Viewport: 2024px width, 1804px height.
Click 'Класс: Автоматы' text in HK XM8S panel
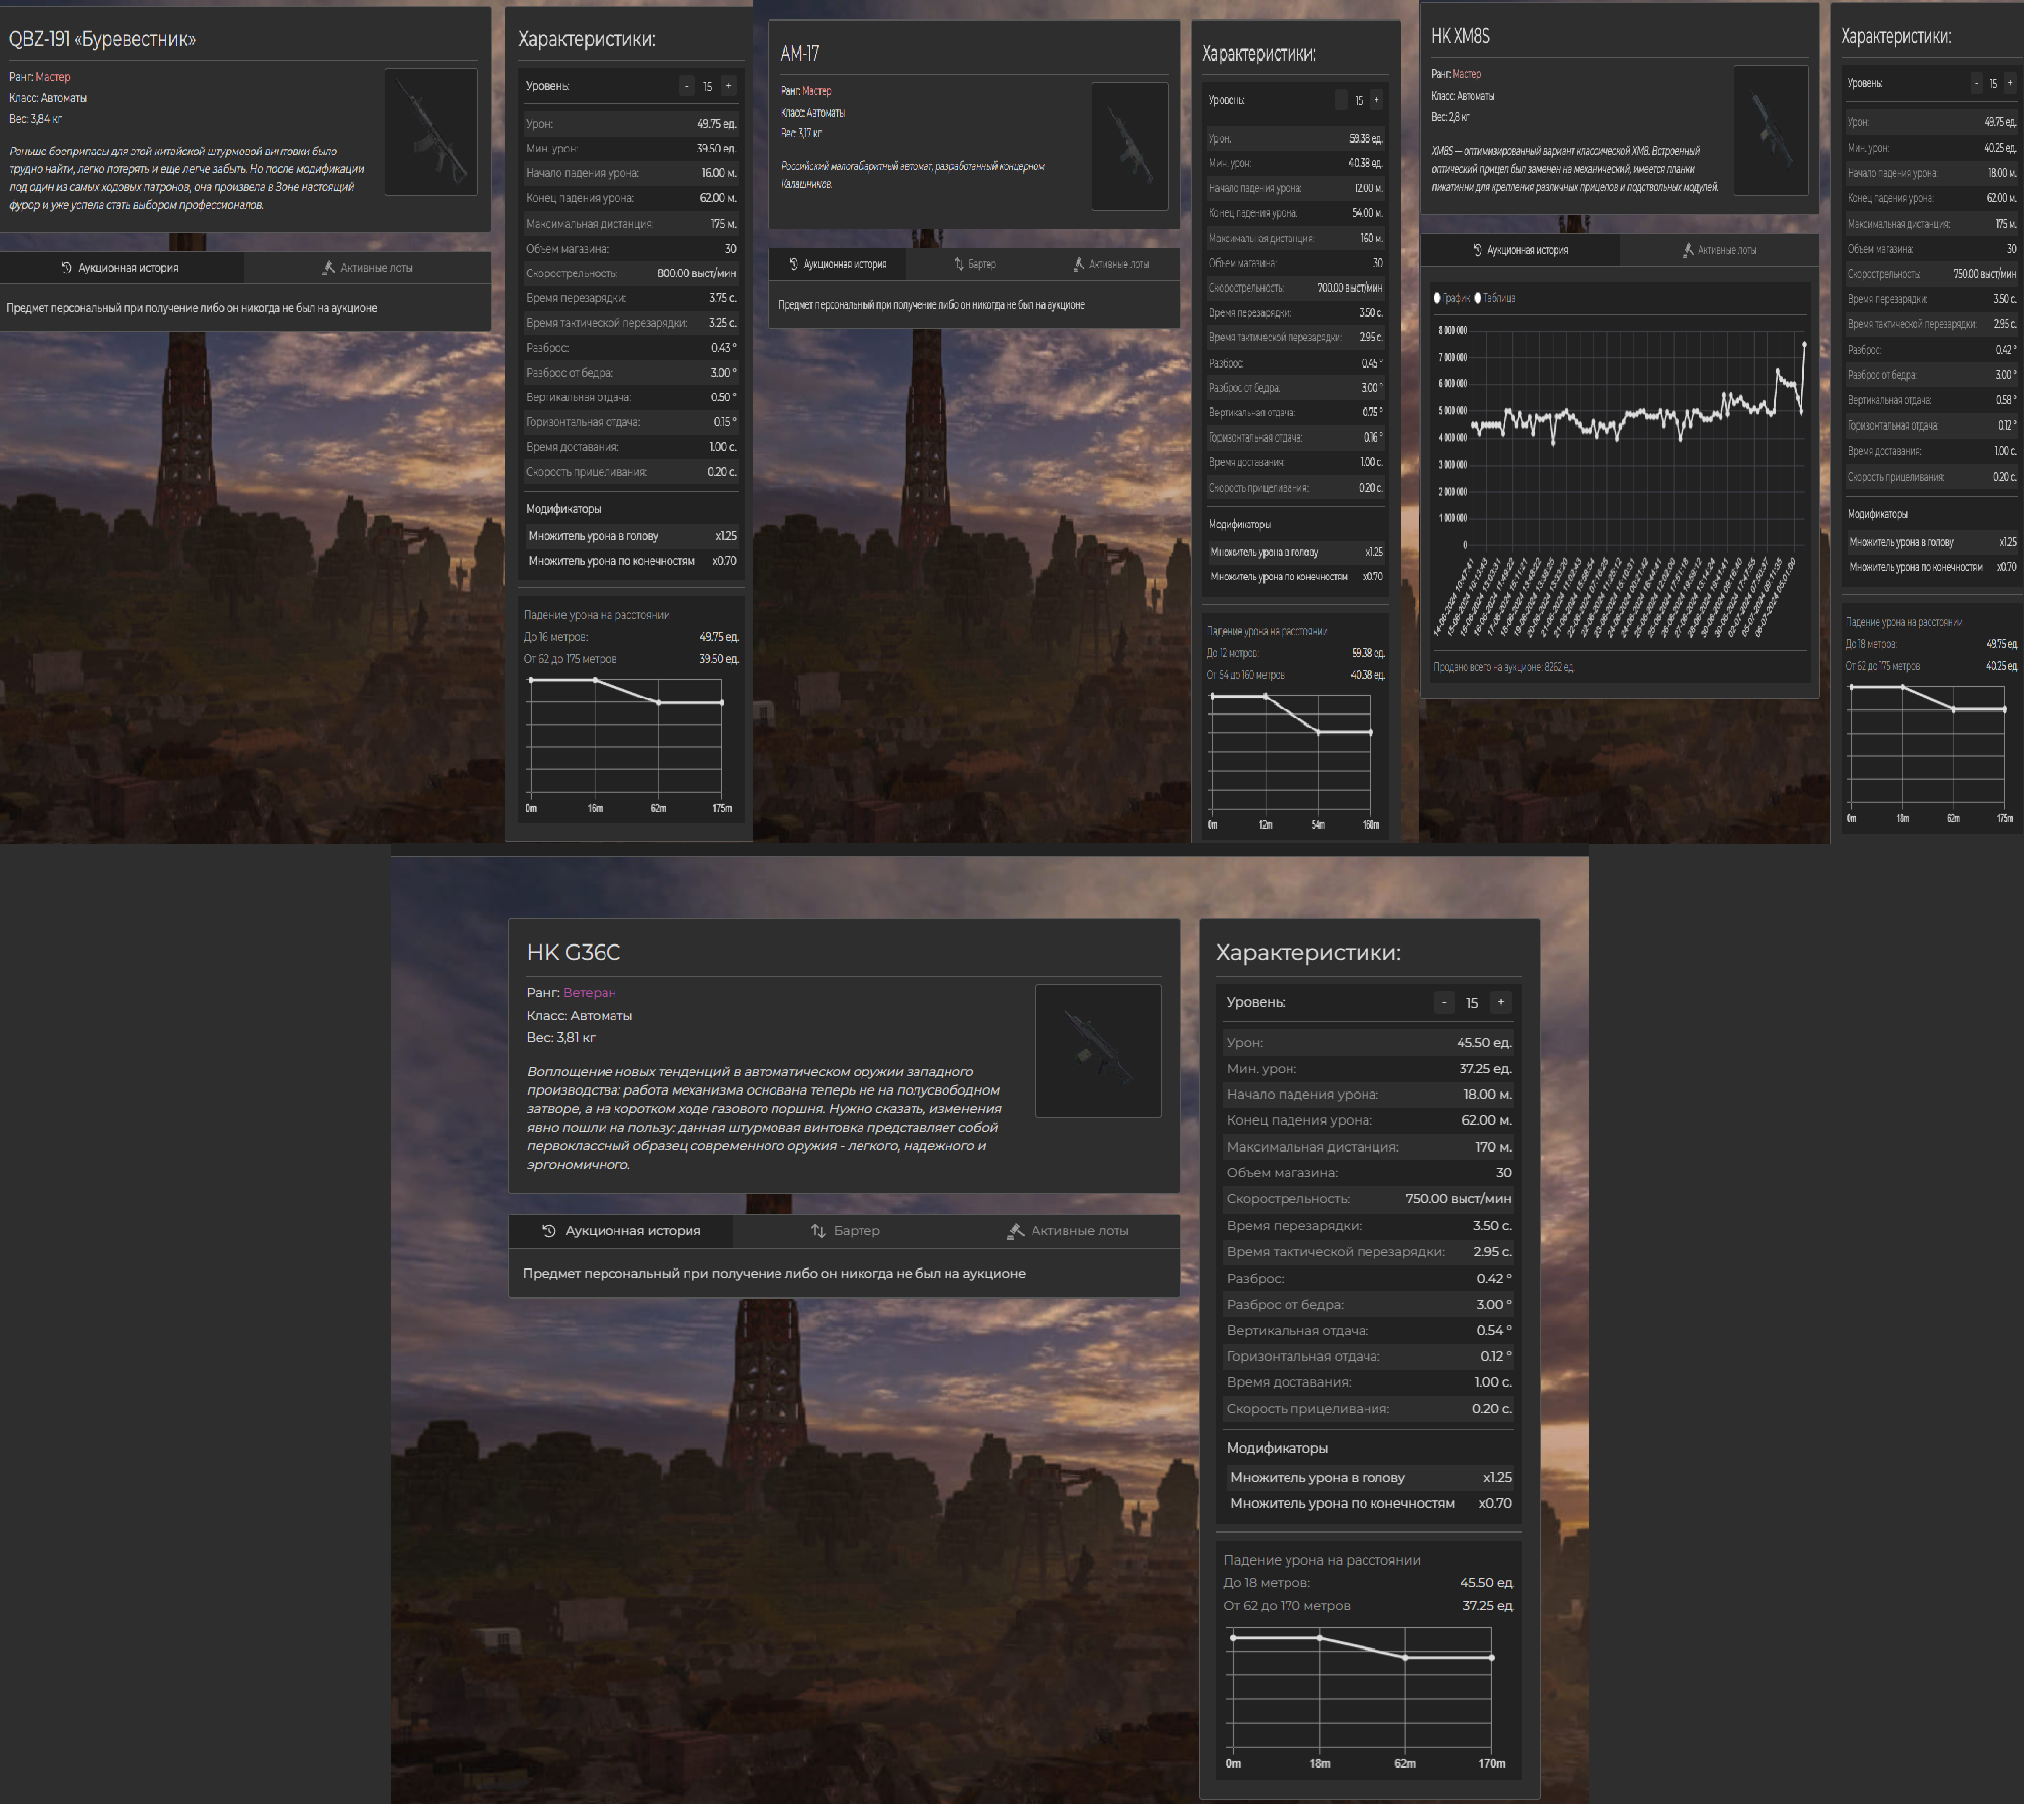[x=1463, y=96]
